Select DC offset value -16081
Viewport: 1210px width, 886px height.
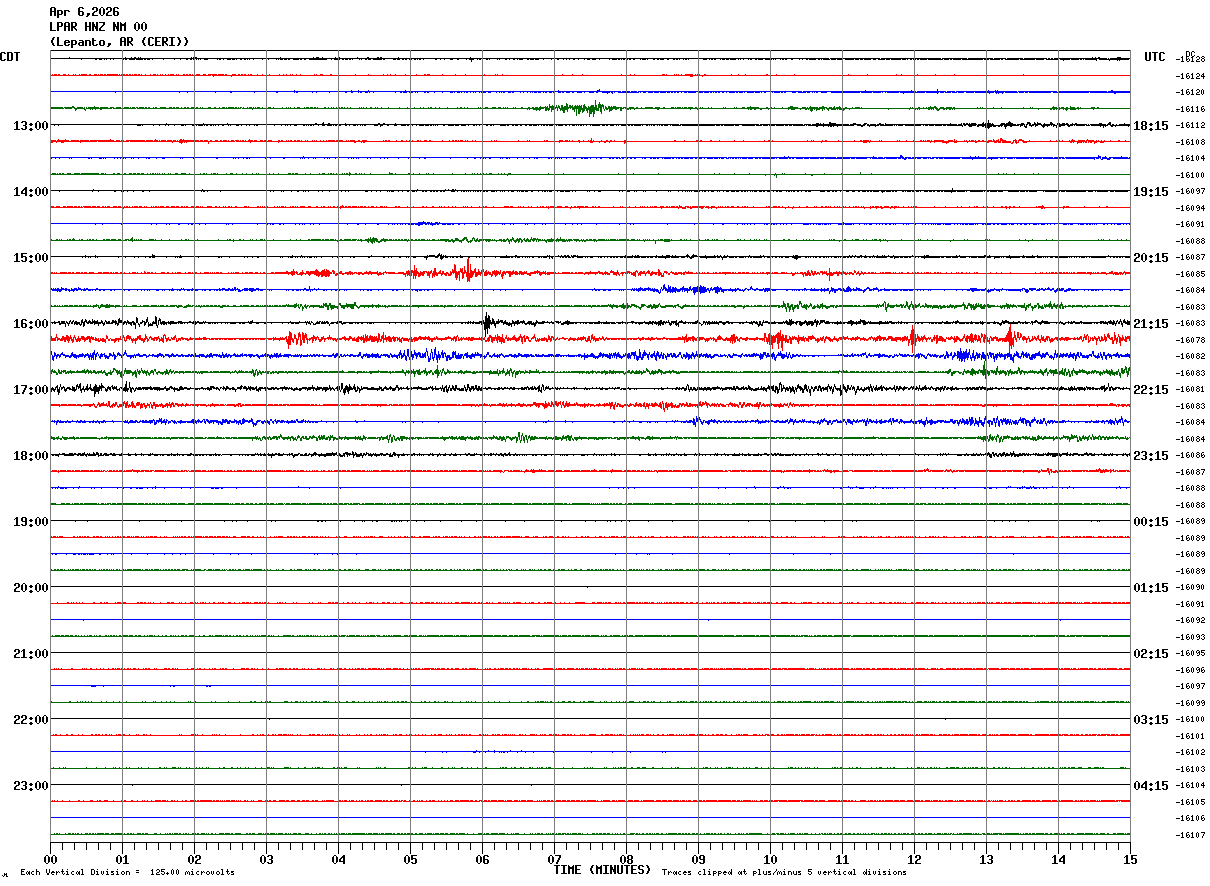click(1190, 389)
